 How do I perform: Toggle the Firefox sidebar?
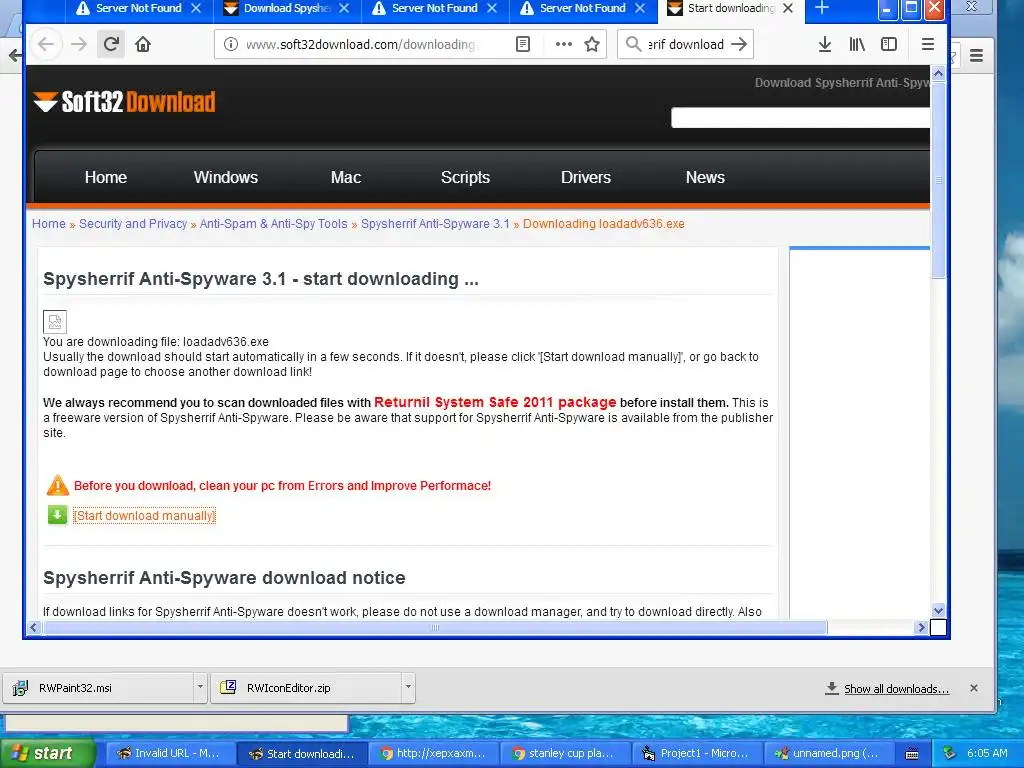click(889, 44)
